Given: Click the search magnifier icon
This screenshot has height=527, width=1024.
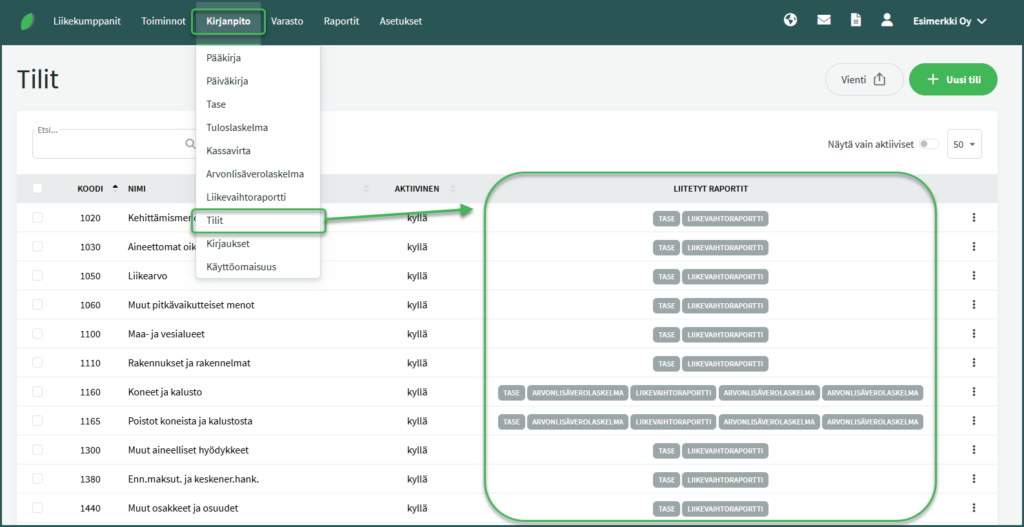Looking at the screenshot, I should point(190,144).
